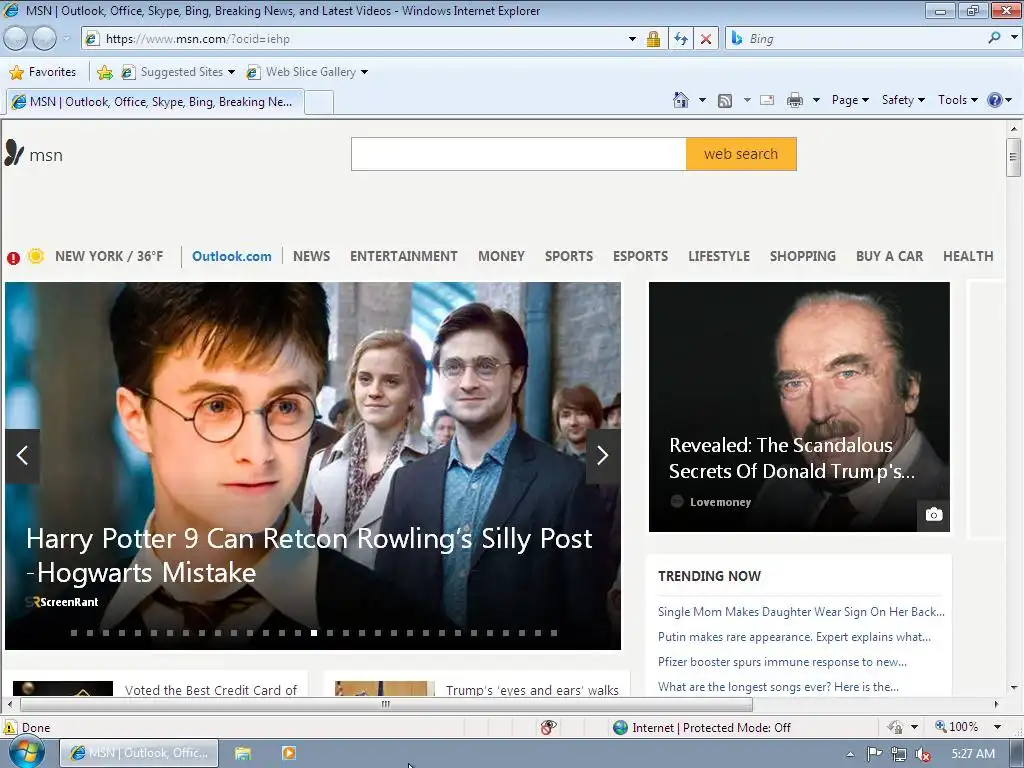Click the New York 36°F weather text

(x=109, y=256)
